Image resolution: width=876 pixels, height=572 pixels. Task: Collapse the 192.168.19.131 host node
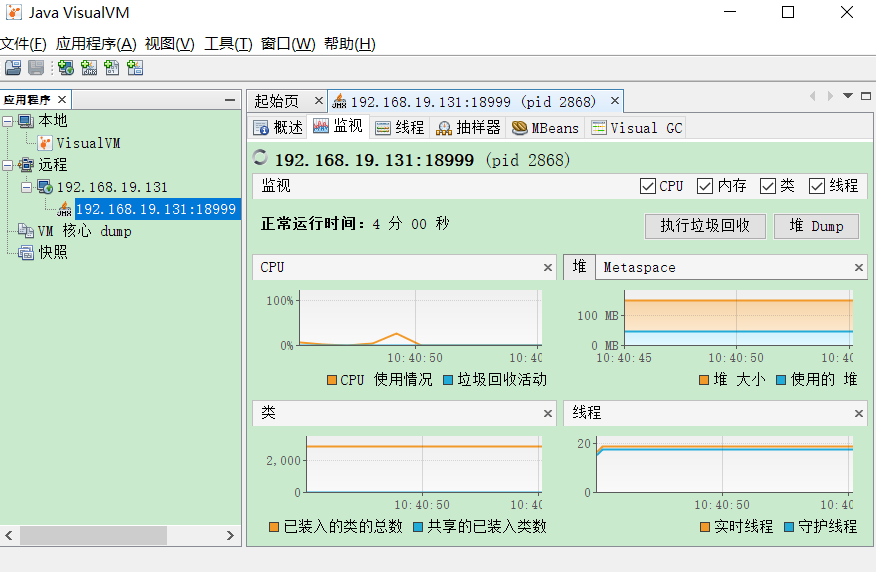(27, 187)
